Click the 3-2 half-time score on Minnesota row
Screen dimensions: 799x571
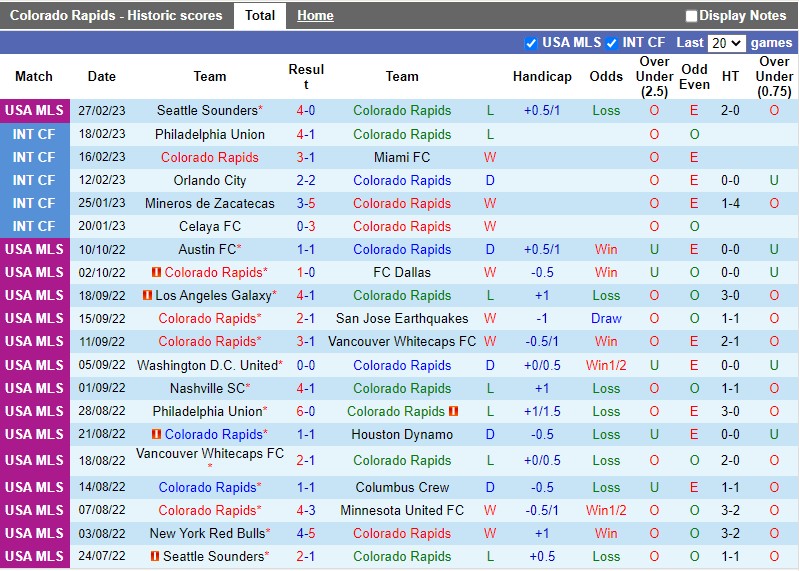730,510
